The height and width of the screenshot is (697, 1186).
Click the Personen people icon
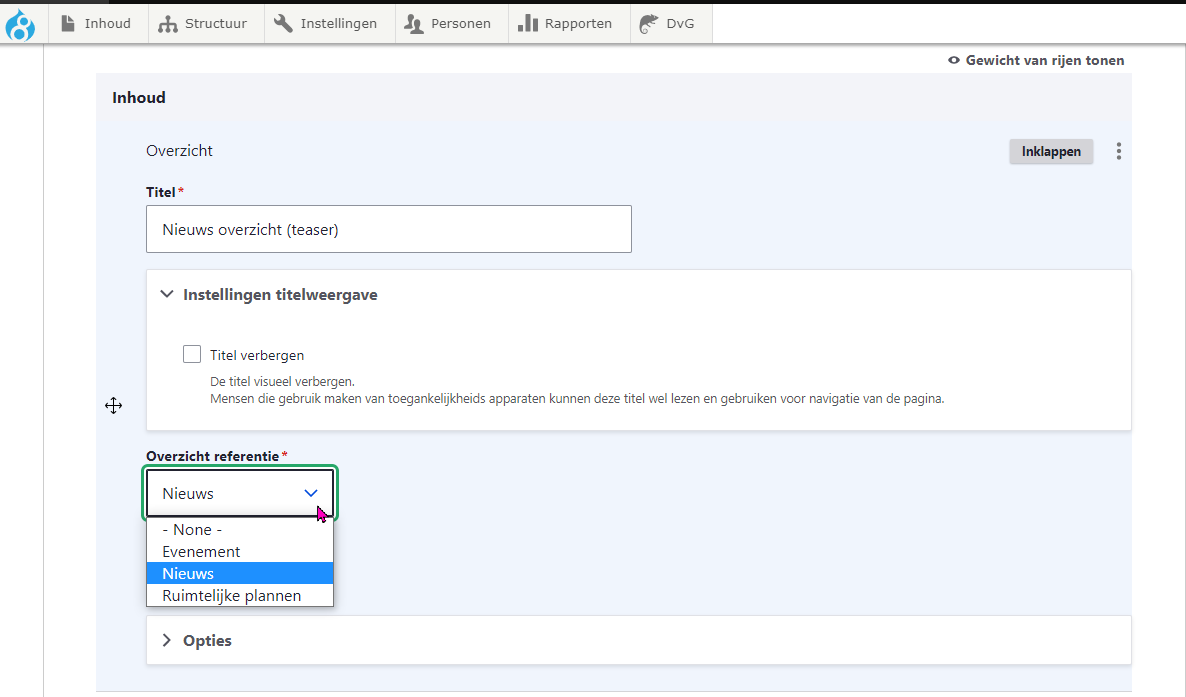(414, 24)
